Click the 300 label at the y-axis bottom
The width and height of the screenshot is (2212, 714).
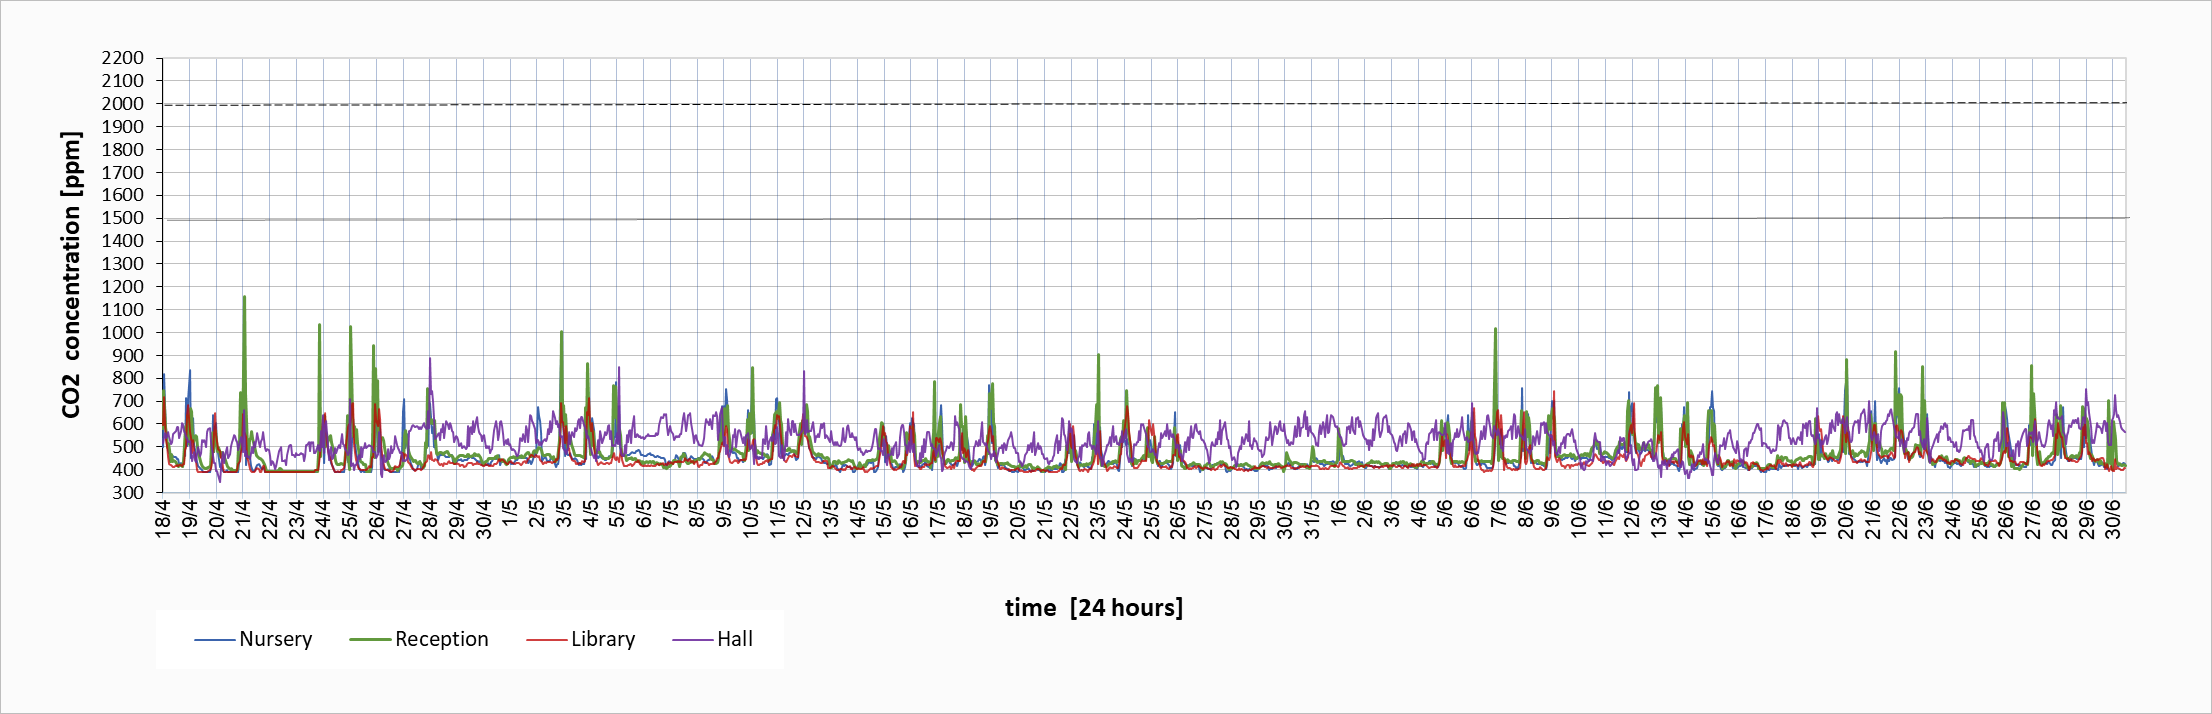click(127, 493)
